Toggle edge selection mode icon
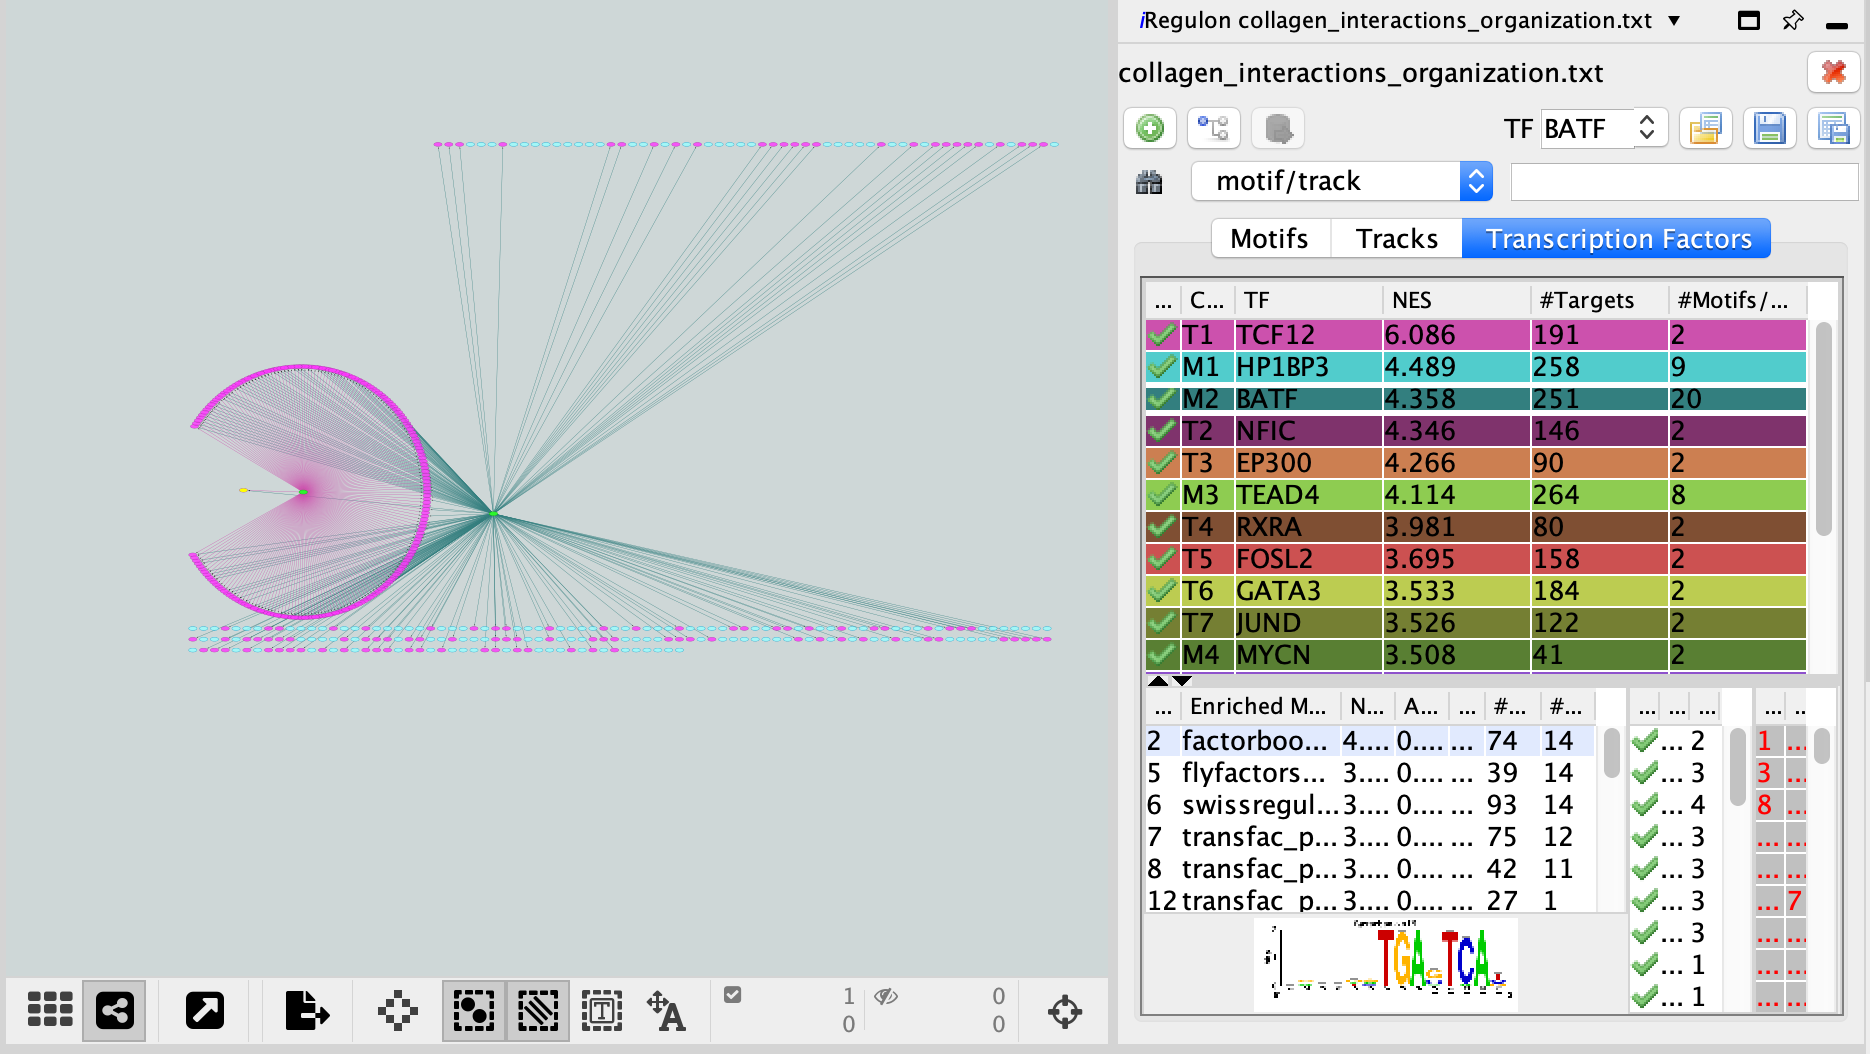This screenshot has height=1054, width=1870. coord(538,1010)
